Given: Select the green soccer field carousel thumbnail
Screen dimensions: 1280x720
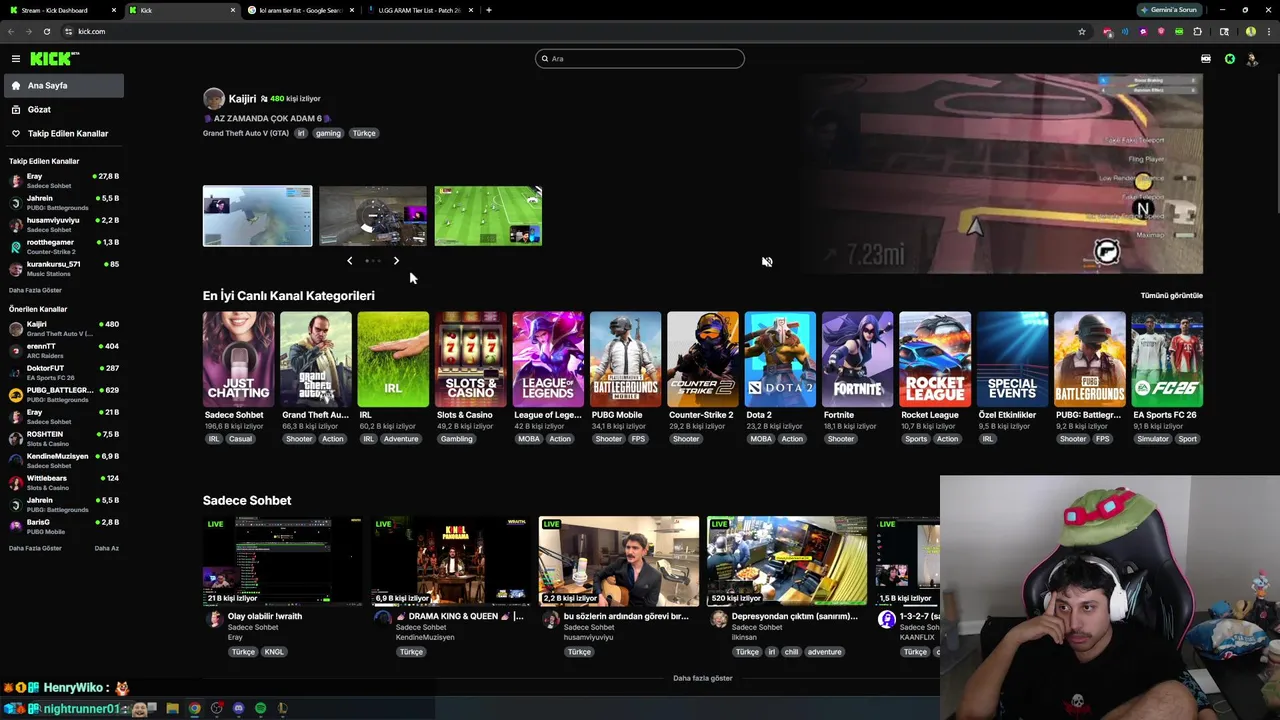Looking at the screenshot, I should pyautogui.click(x=488, y=216).
